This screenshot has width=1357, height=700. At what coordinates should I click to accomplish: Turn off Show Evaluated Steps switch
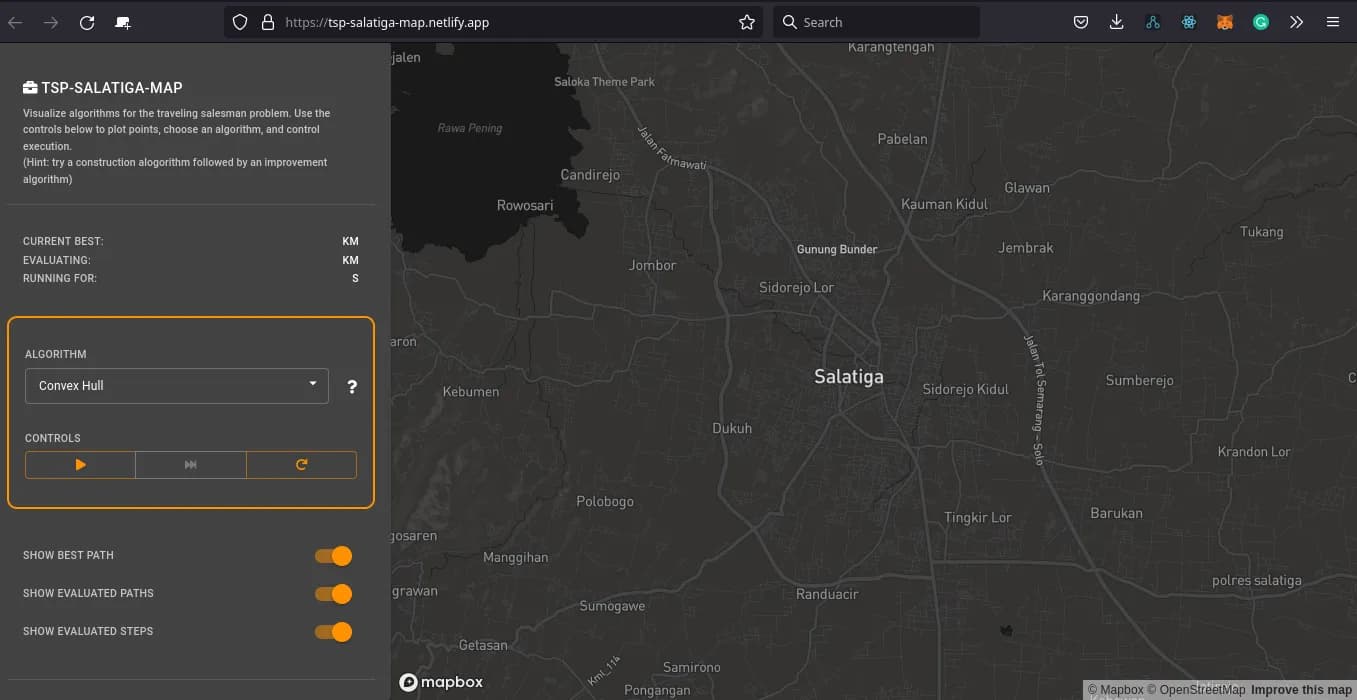click(x=334, y=632)
